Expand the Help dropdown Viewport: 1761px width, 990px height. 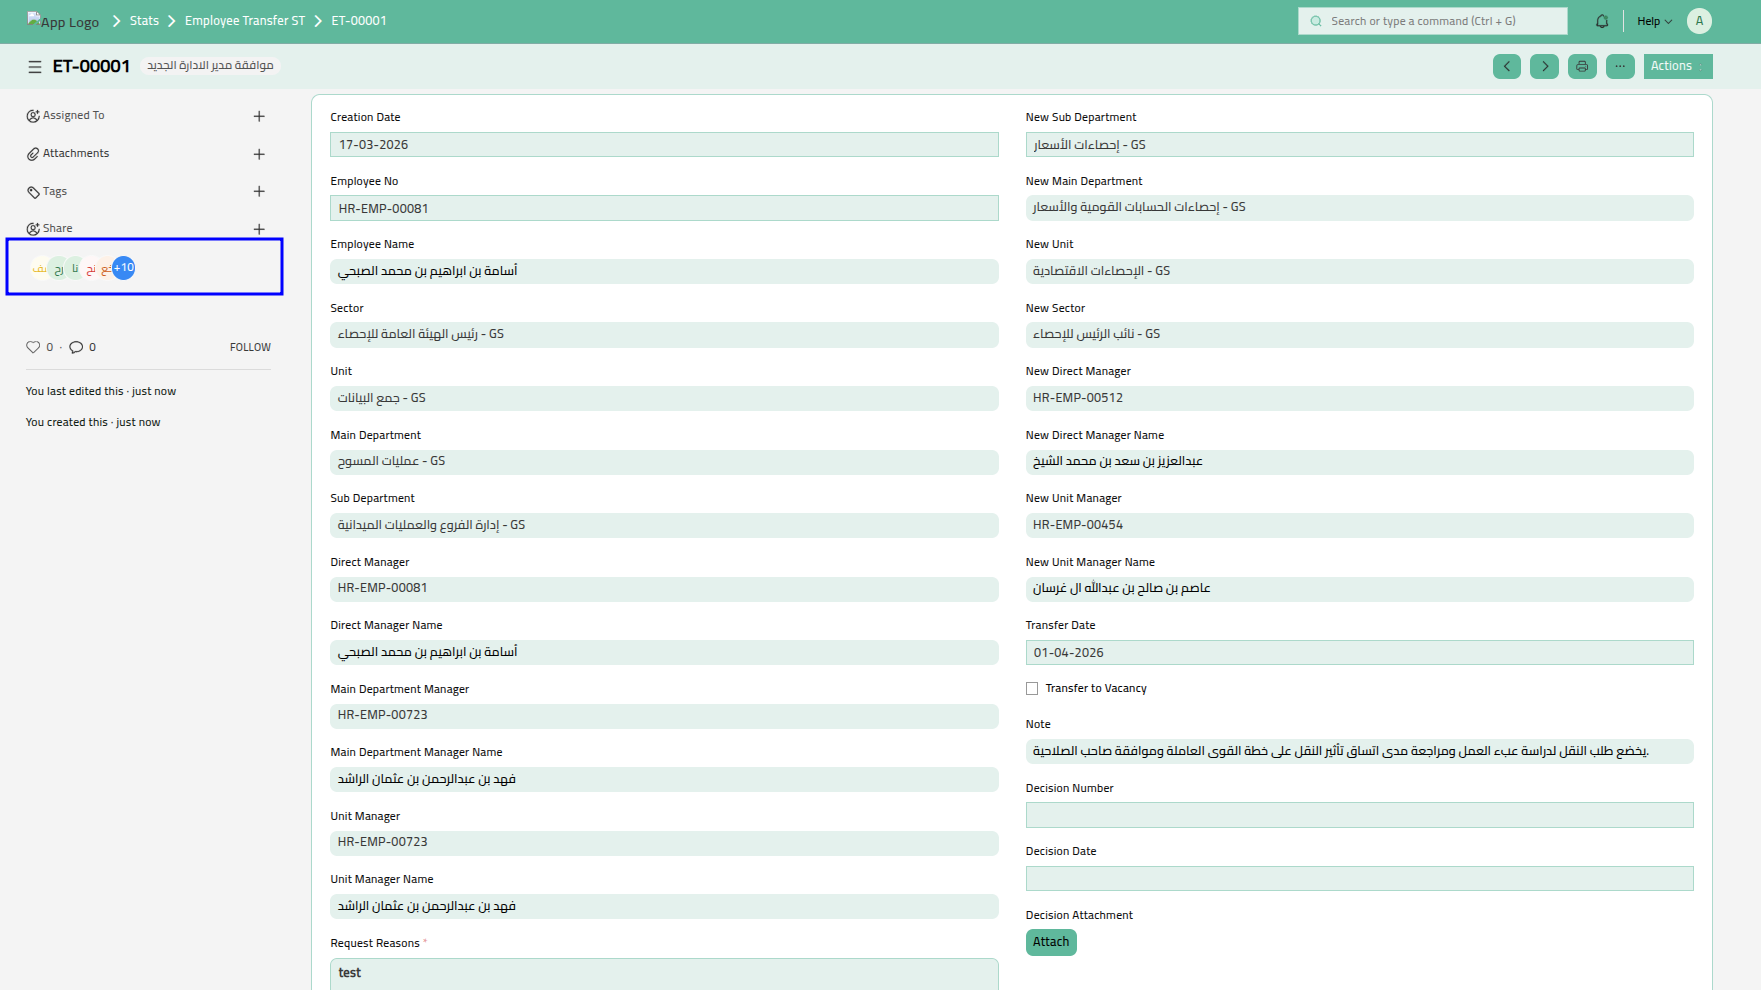coord(1654,21)
